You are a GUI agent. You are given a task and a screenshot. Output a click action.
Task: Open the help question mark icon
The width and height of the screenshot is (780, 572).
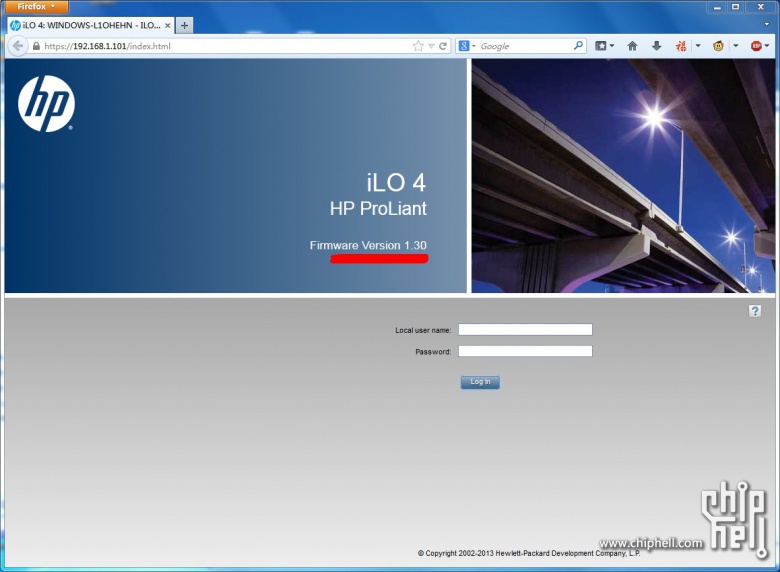[755, 311]
